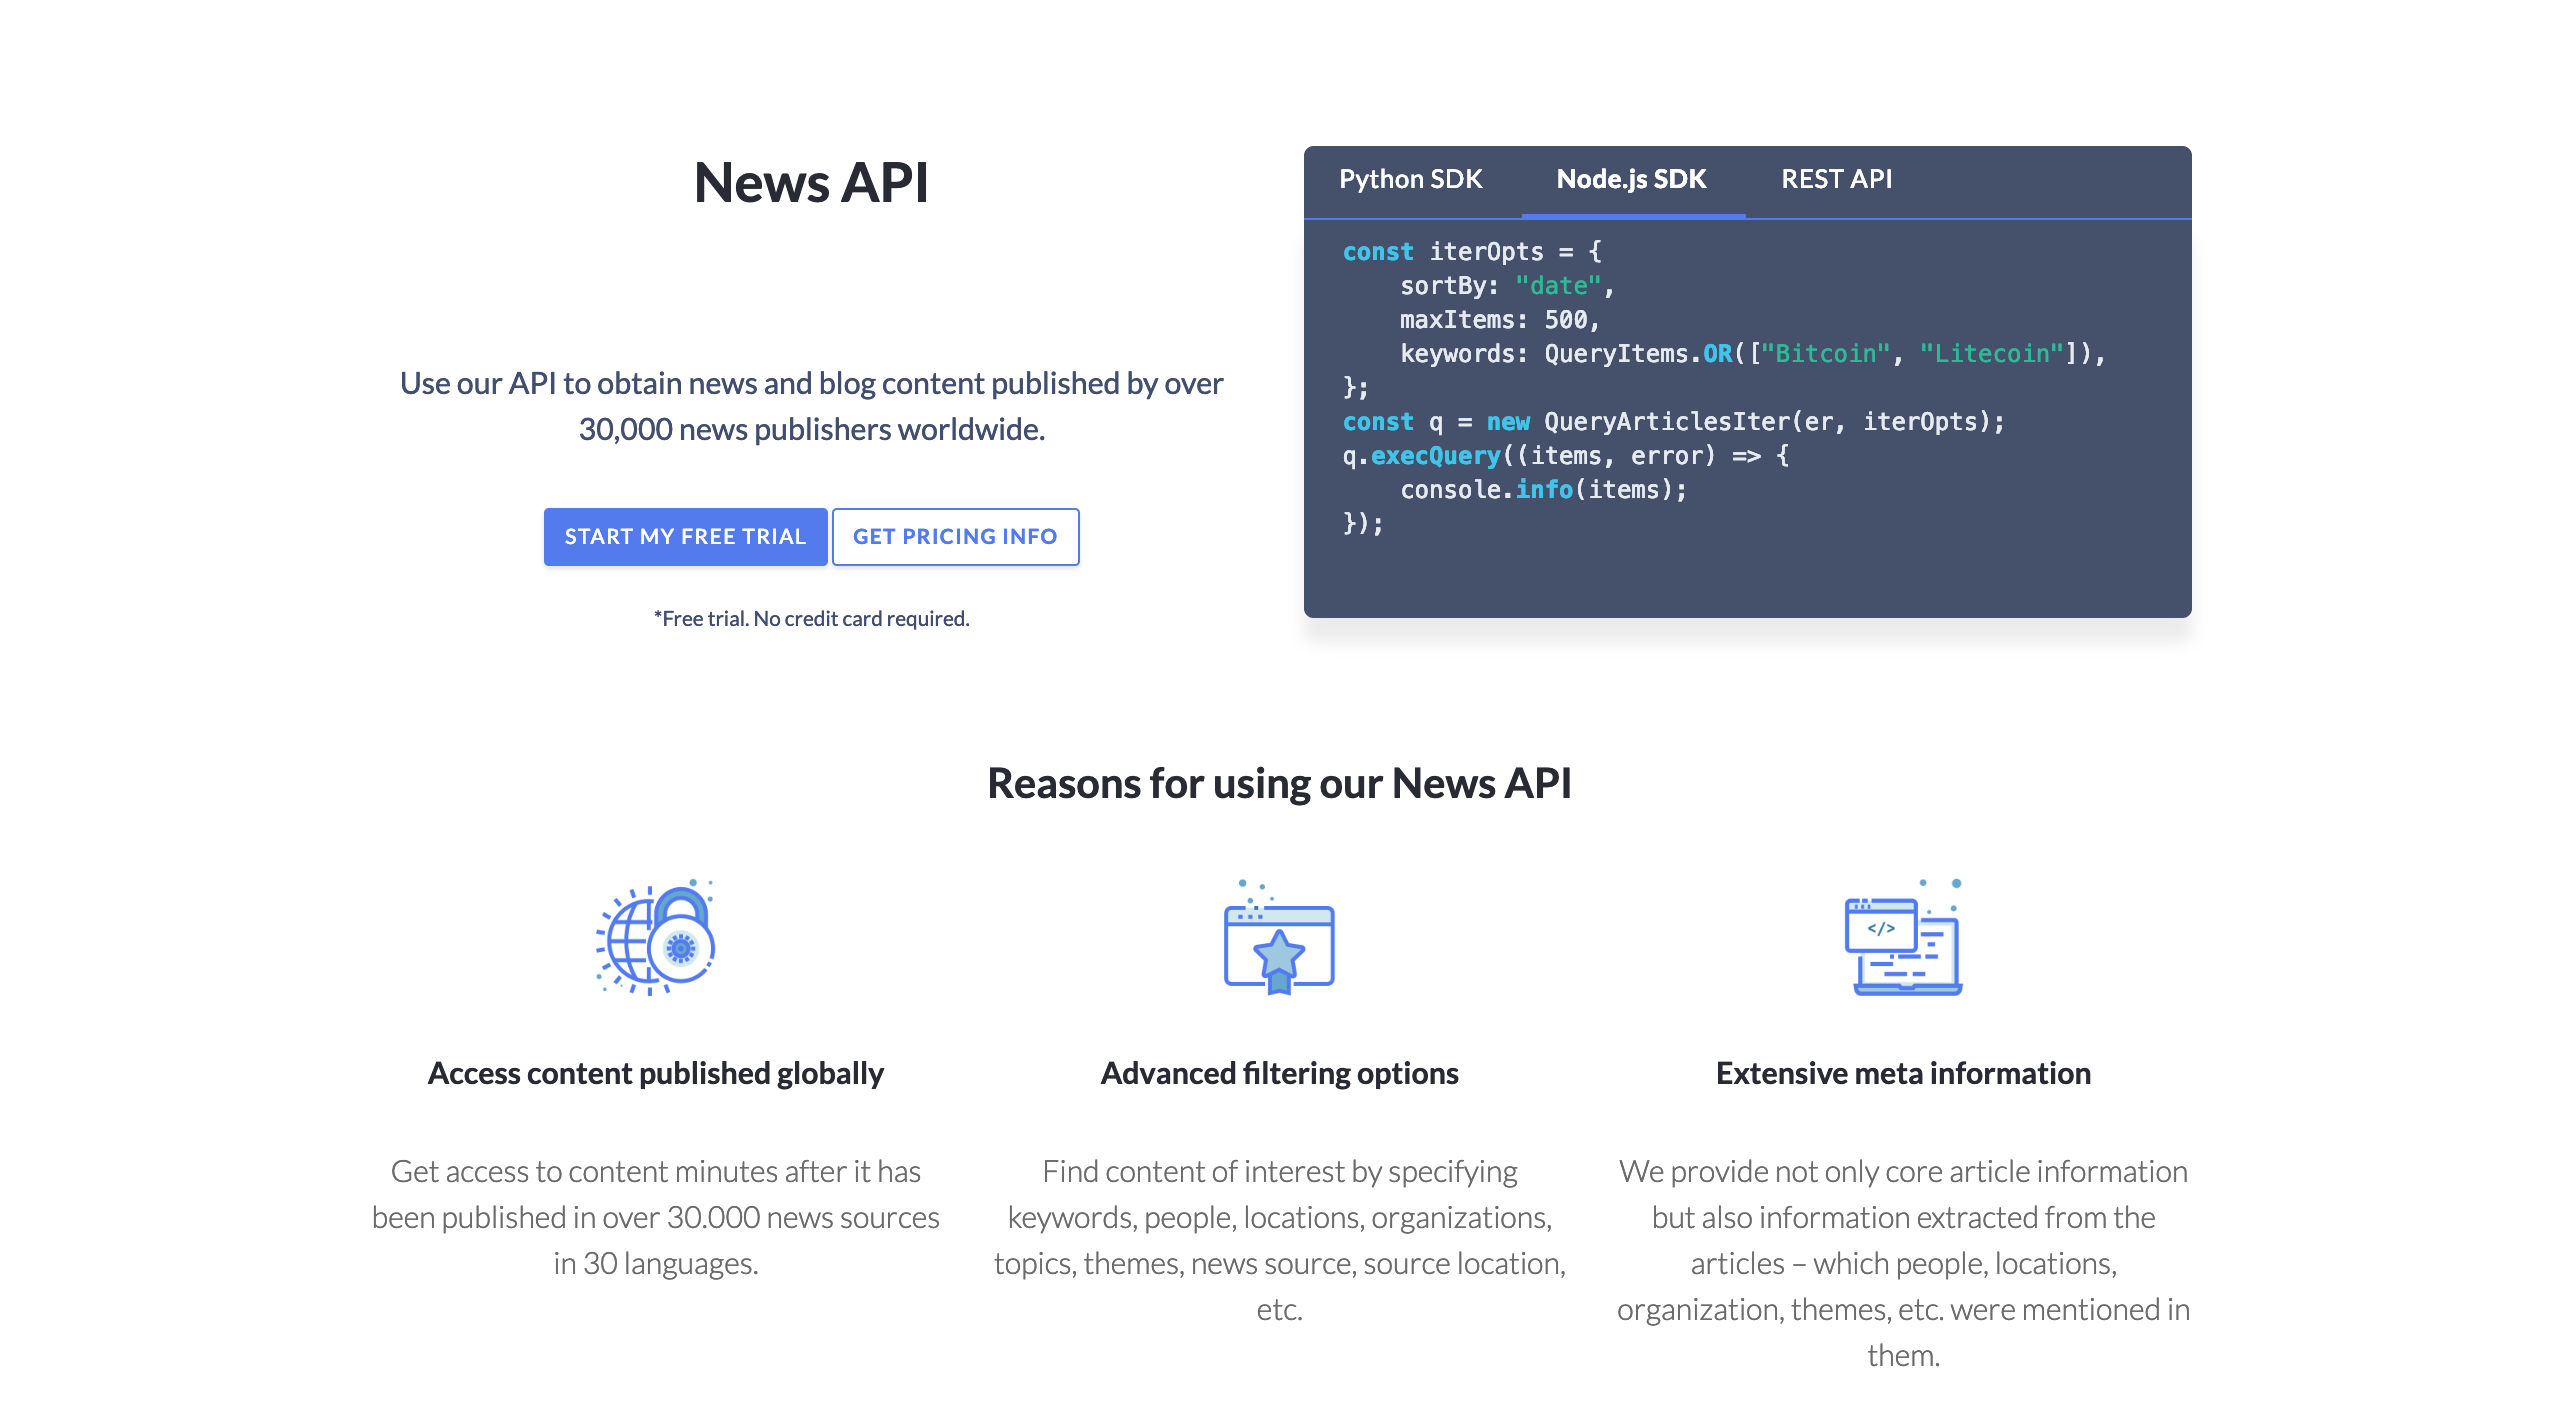
Task: Click the News API heading
Action: click(811, 182)
